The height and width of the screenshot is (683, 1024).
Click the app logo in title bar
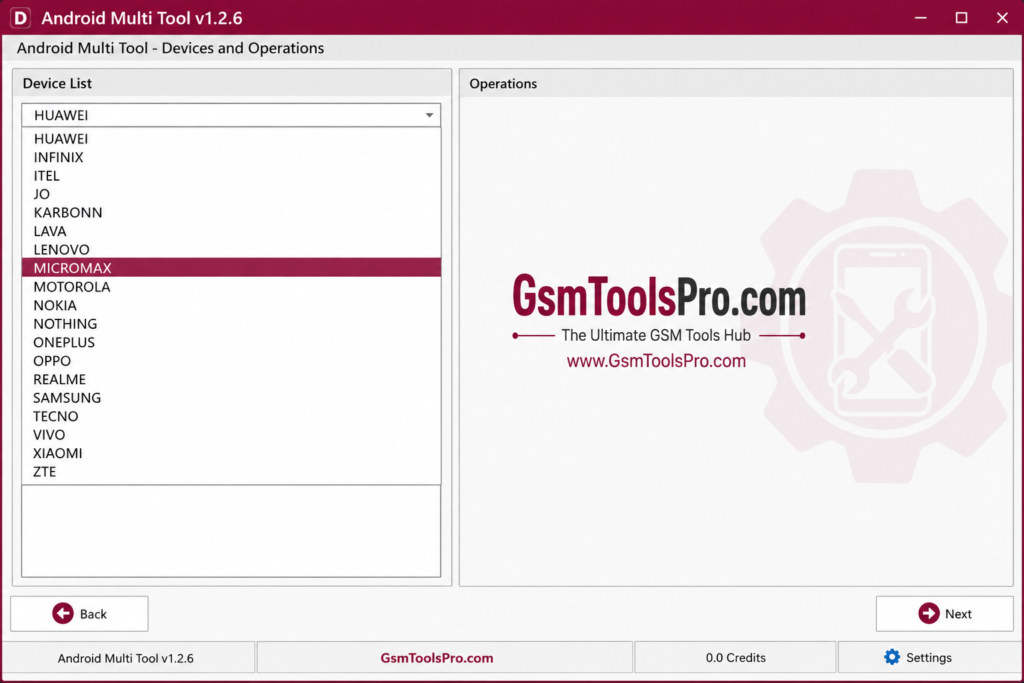(x=20, y=18)
